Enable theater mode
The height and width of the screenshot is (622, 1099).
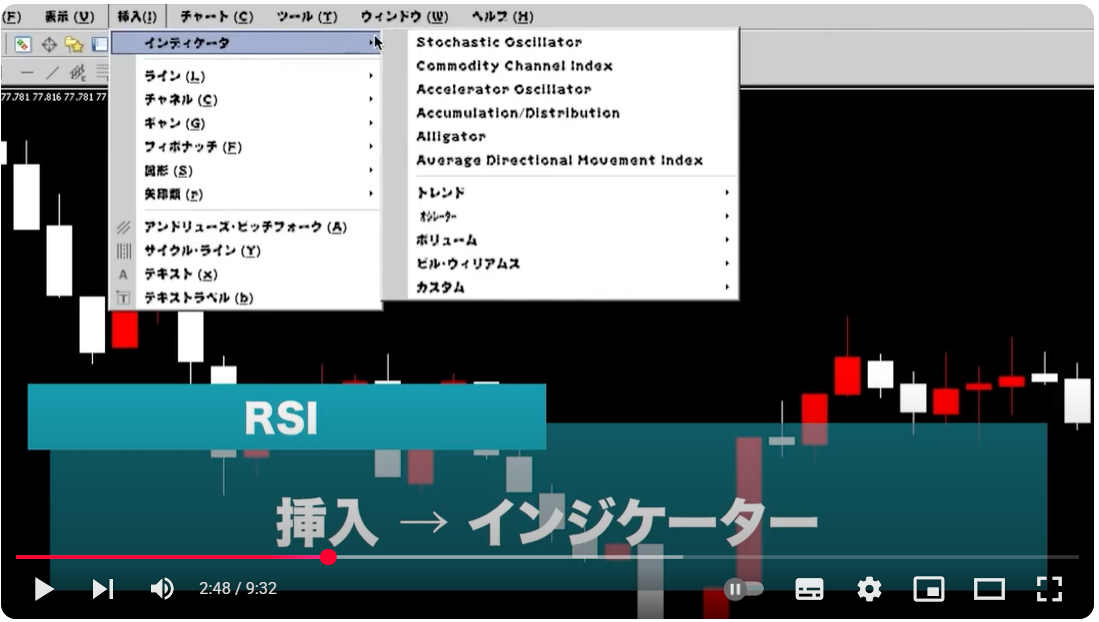[x=989, y=589]
